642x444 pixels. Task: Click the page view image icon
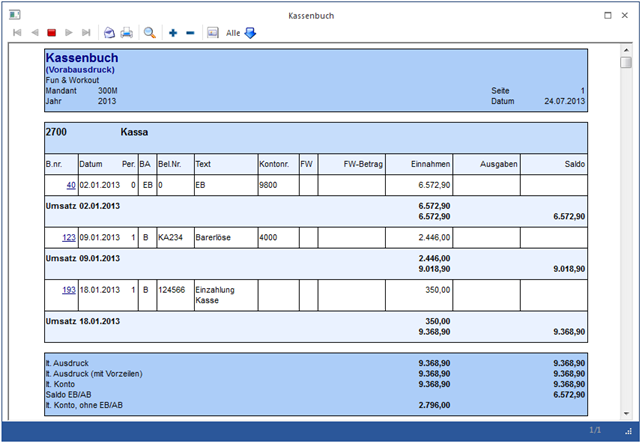pyautogui.click(x=212, y=33)
